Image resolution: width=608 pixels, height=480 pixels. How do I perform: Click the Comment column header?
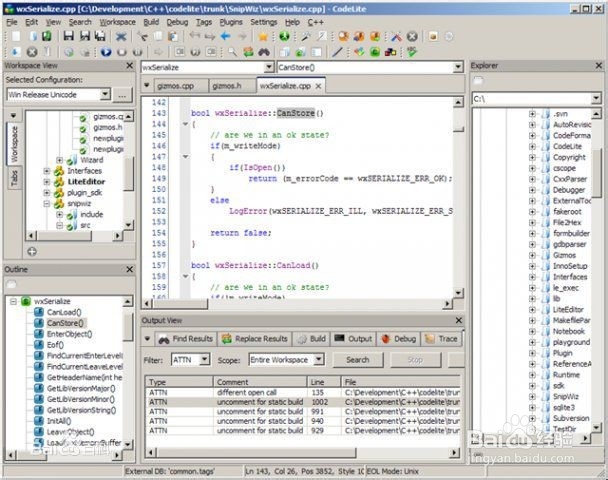click(x=260, y=382)
